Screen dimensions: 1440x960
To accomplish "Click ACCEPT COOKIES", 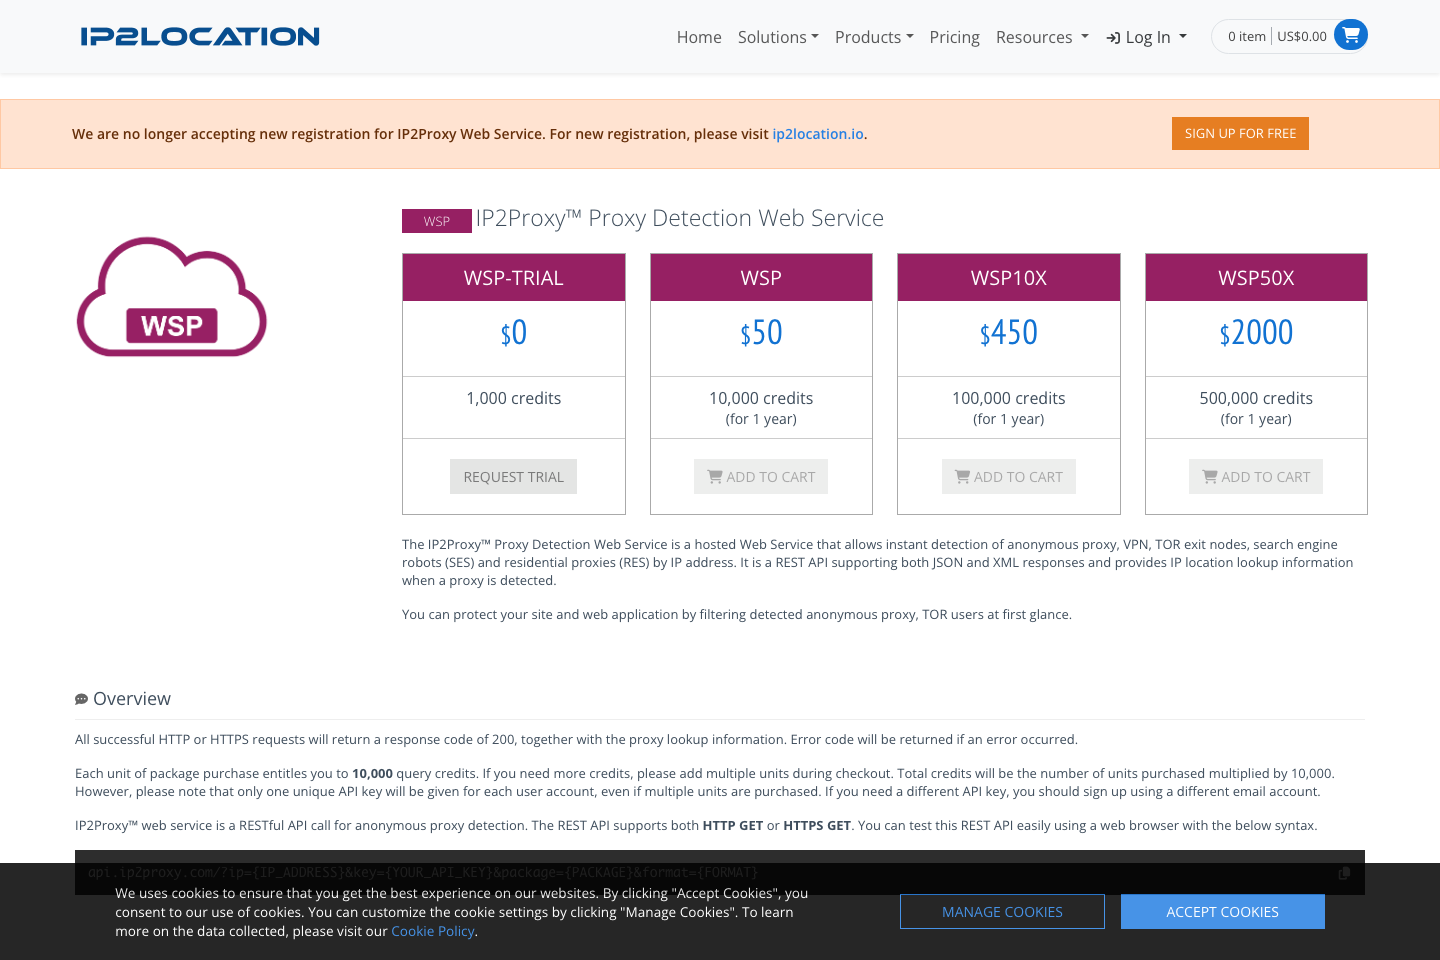I will (x=1222, y=911).
